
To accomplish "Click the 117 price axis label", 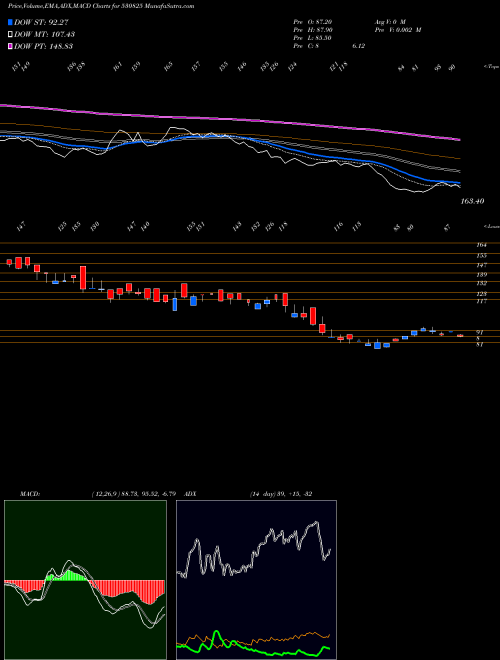I will 481,301.
